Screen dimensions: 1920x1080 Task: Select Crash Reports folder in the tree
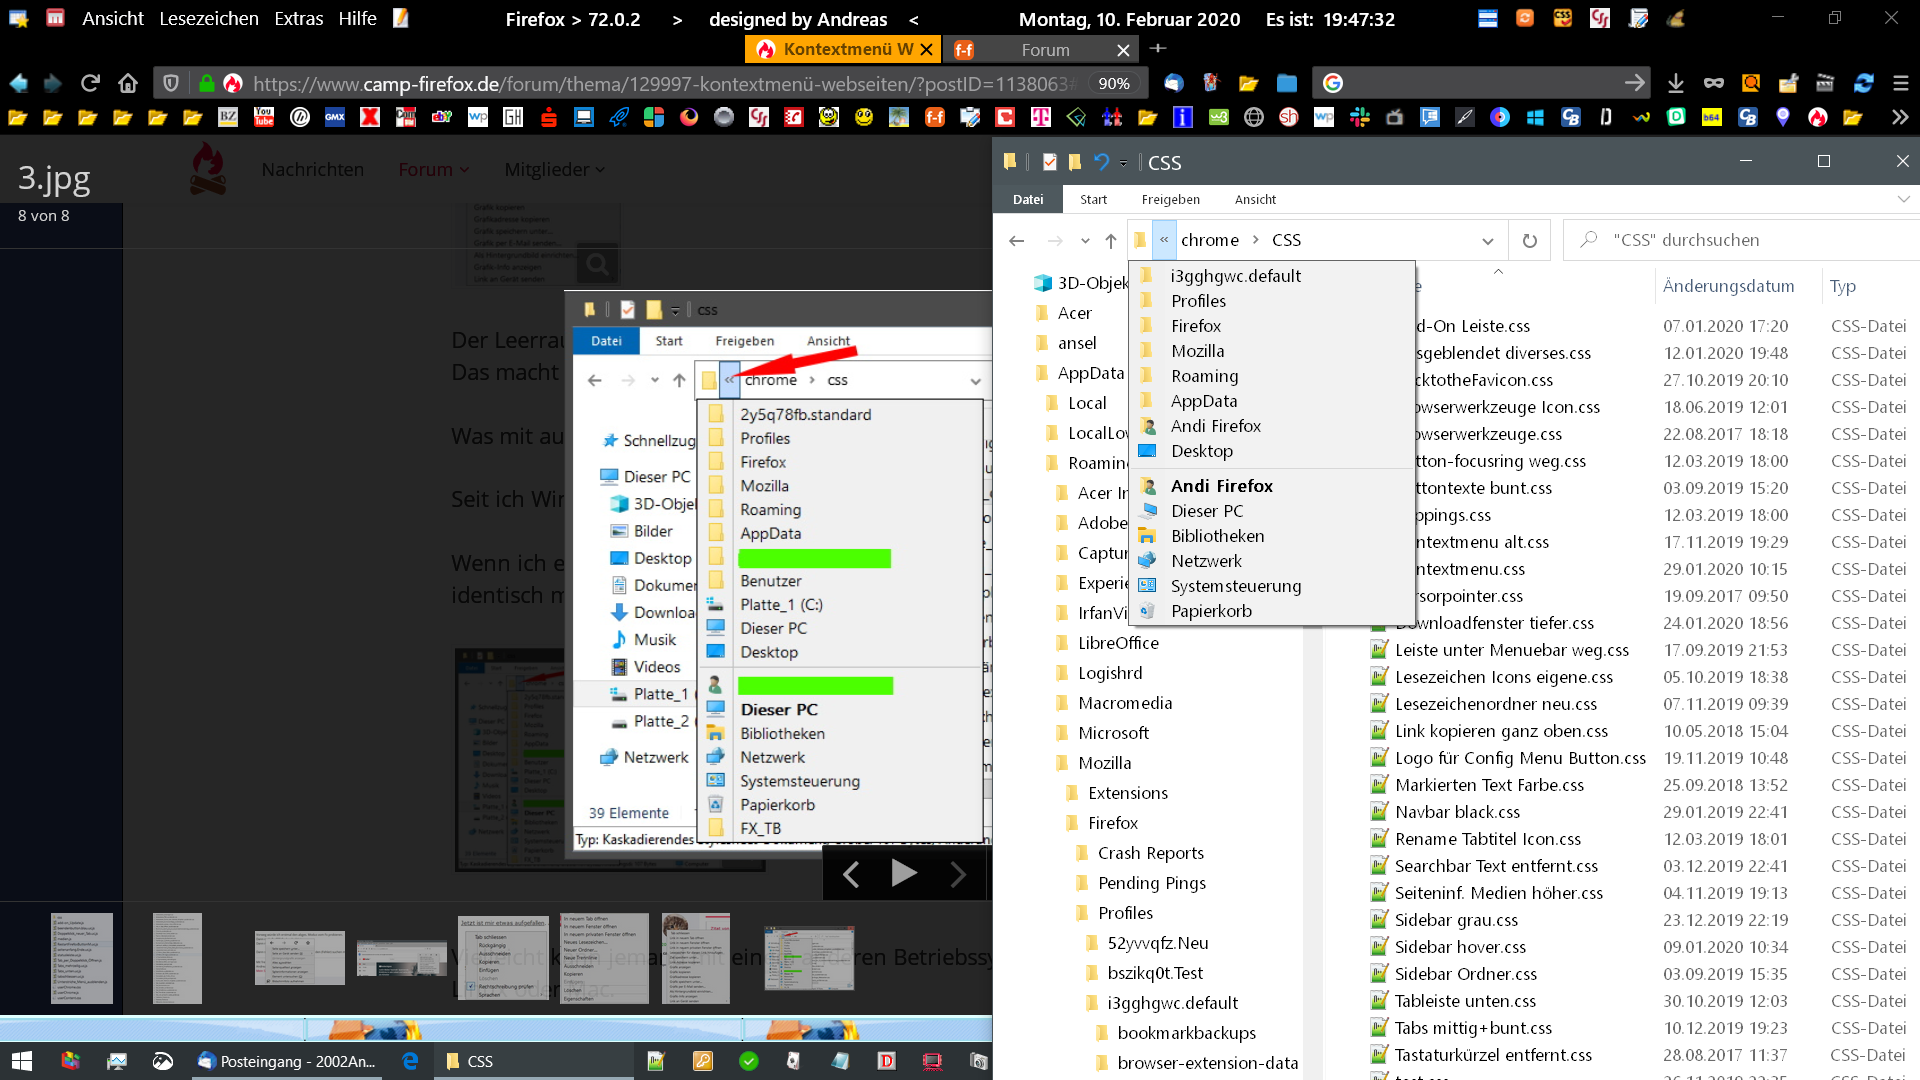tap(1150, 853)
